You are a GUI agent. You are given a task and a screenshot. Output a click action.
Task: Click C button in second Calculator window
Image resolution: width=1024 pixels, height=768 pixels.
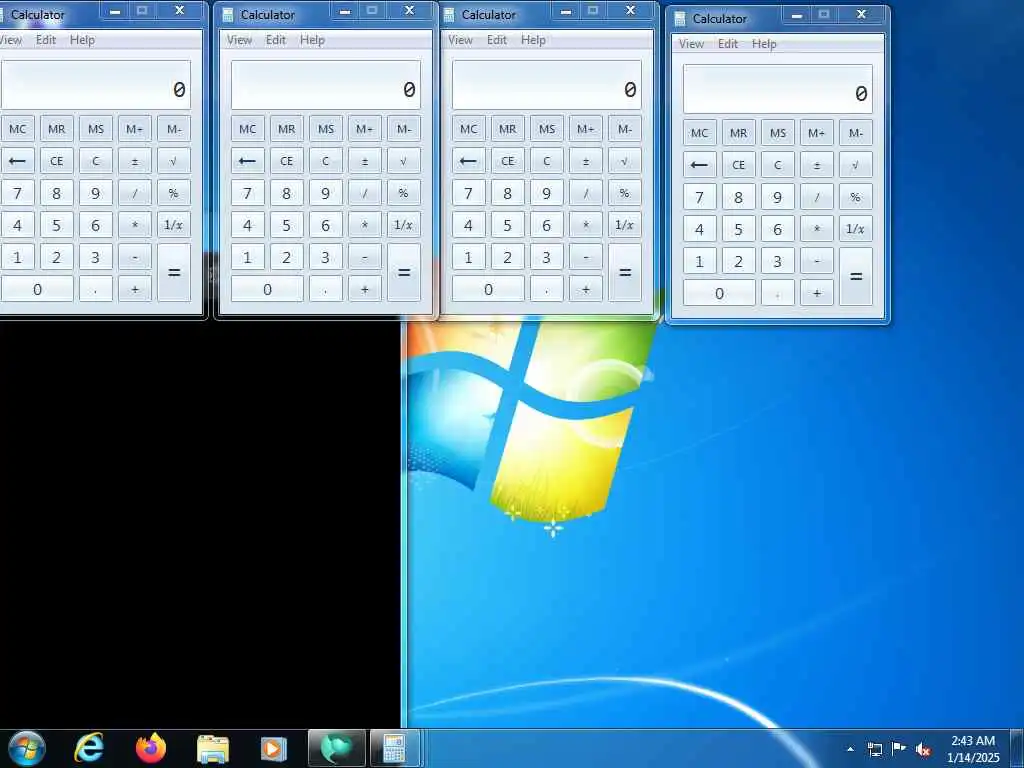coord(325,161)
